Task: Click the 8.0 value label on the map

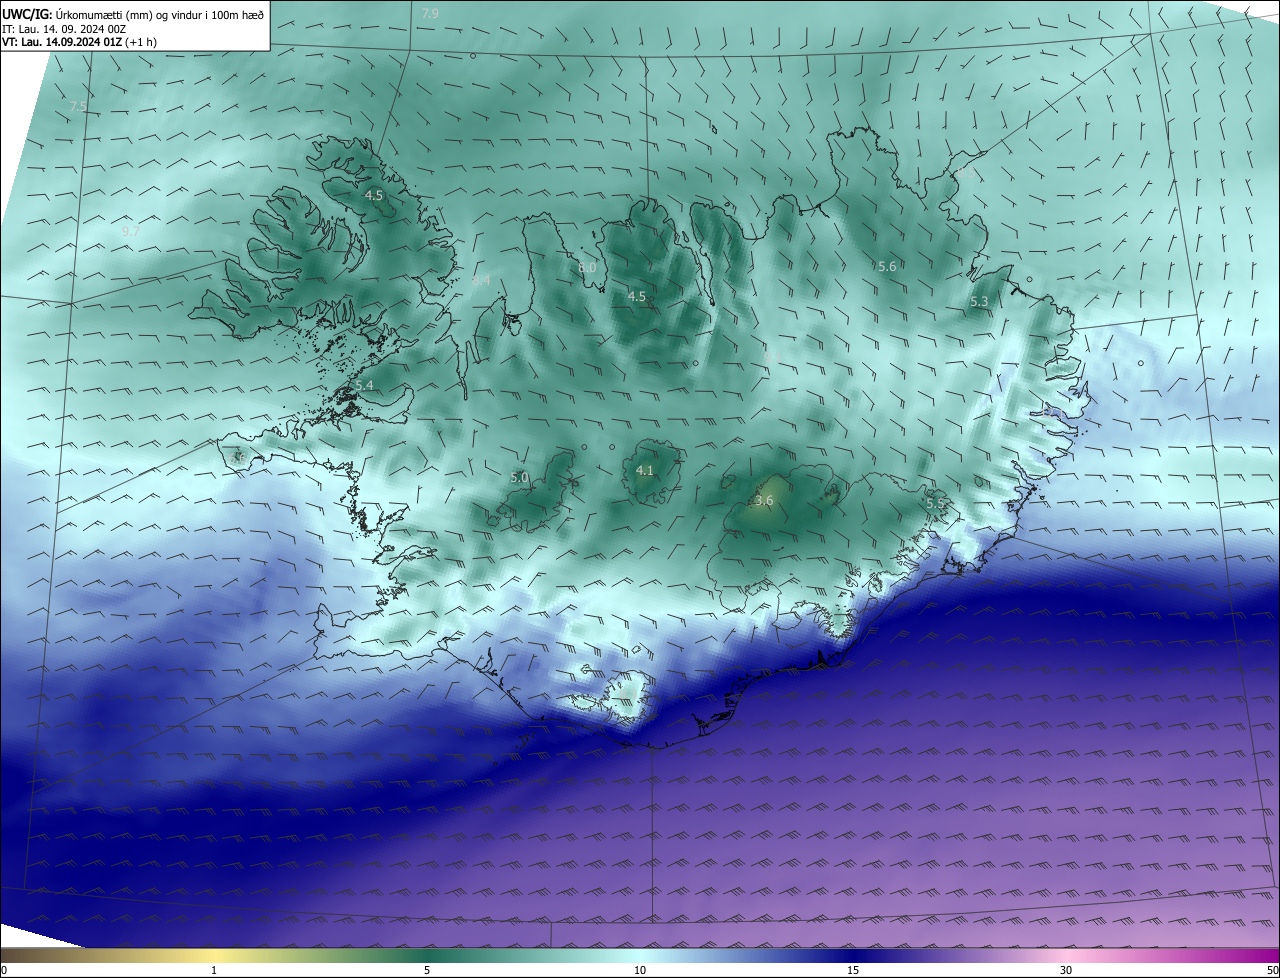Action: point(587,268)
